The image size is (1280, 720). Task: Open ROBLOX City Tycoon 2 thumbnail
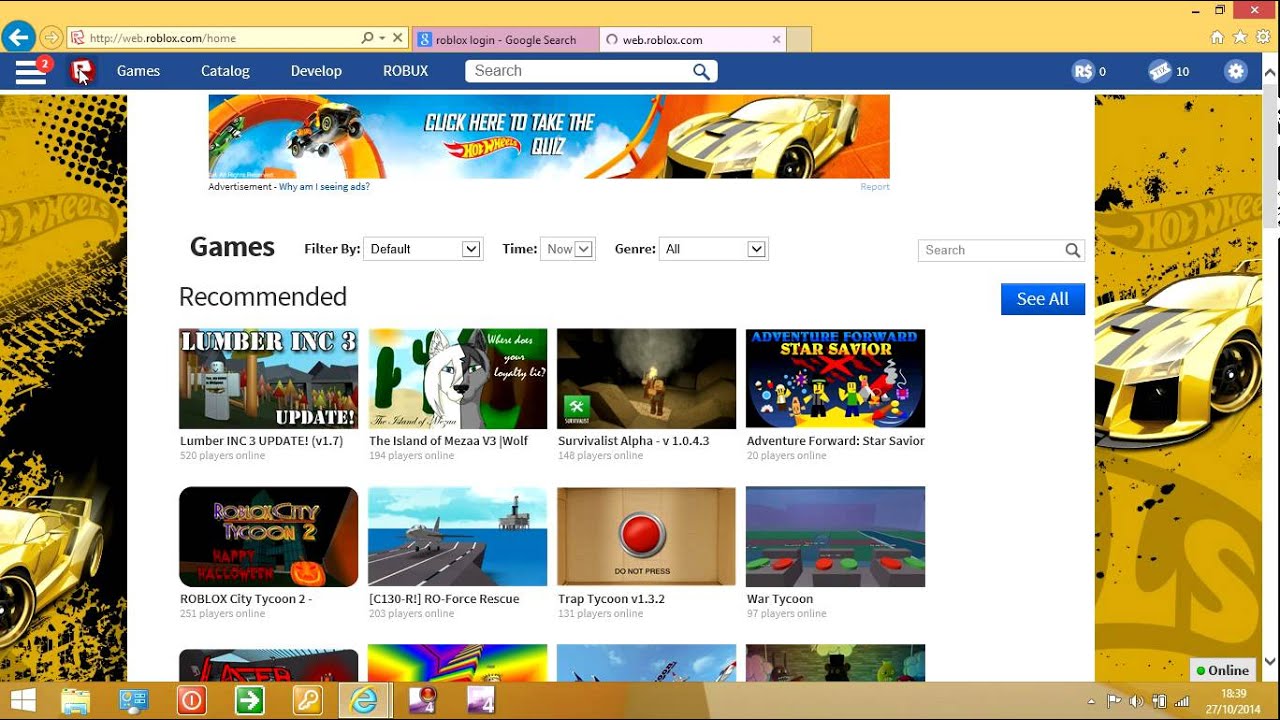point(269,537)
